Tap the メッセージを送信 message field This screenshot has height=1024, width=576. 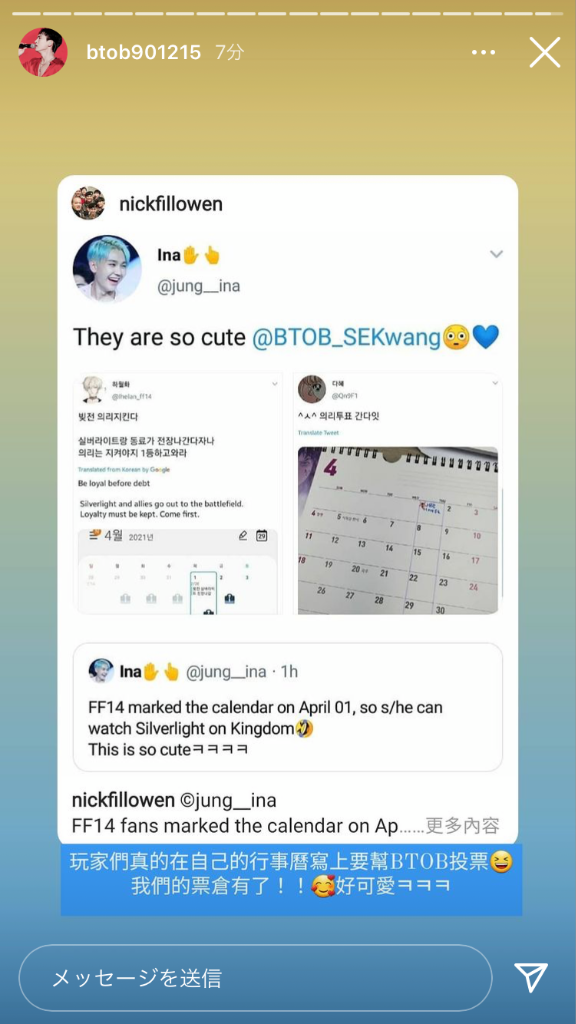(255, 978)
